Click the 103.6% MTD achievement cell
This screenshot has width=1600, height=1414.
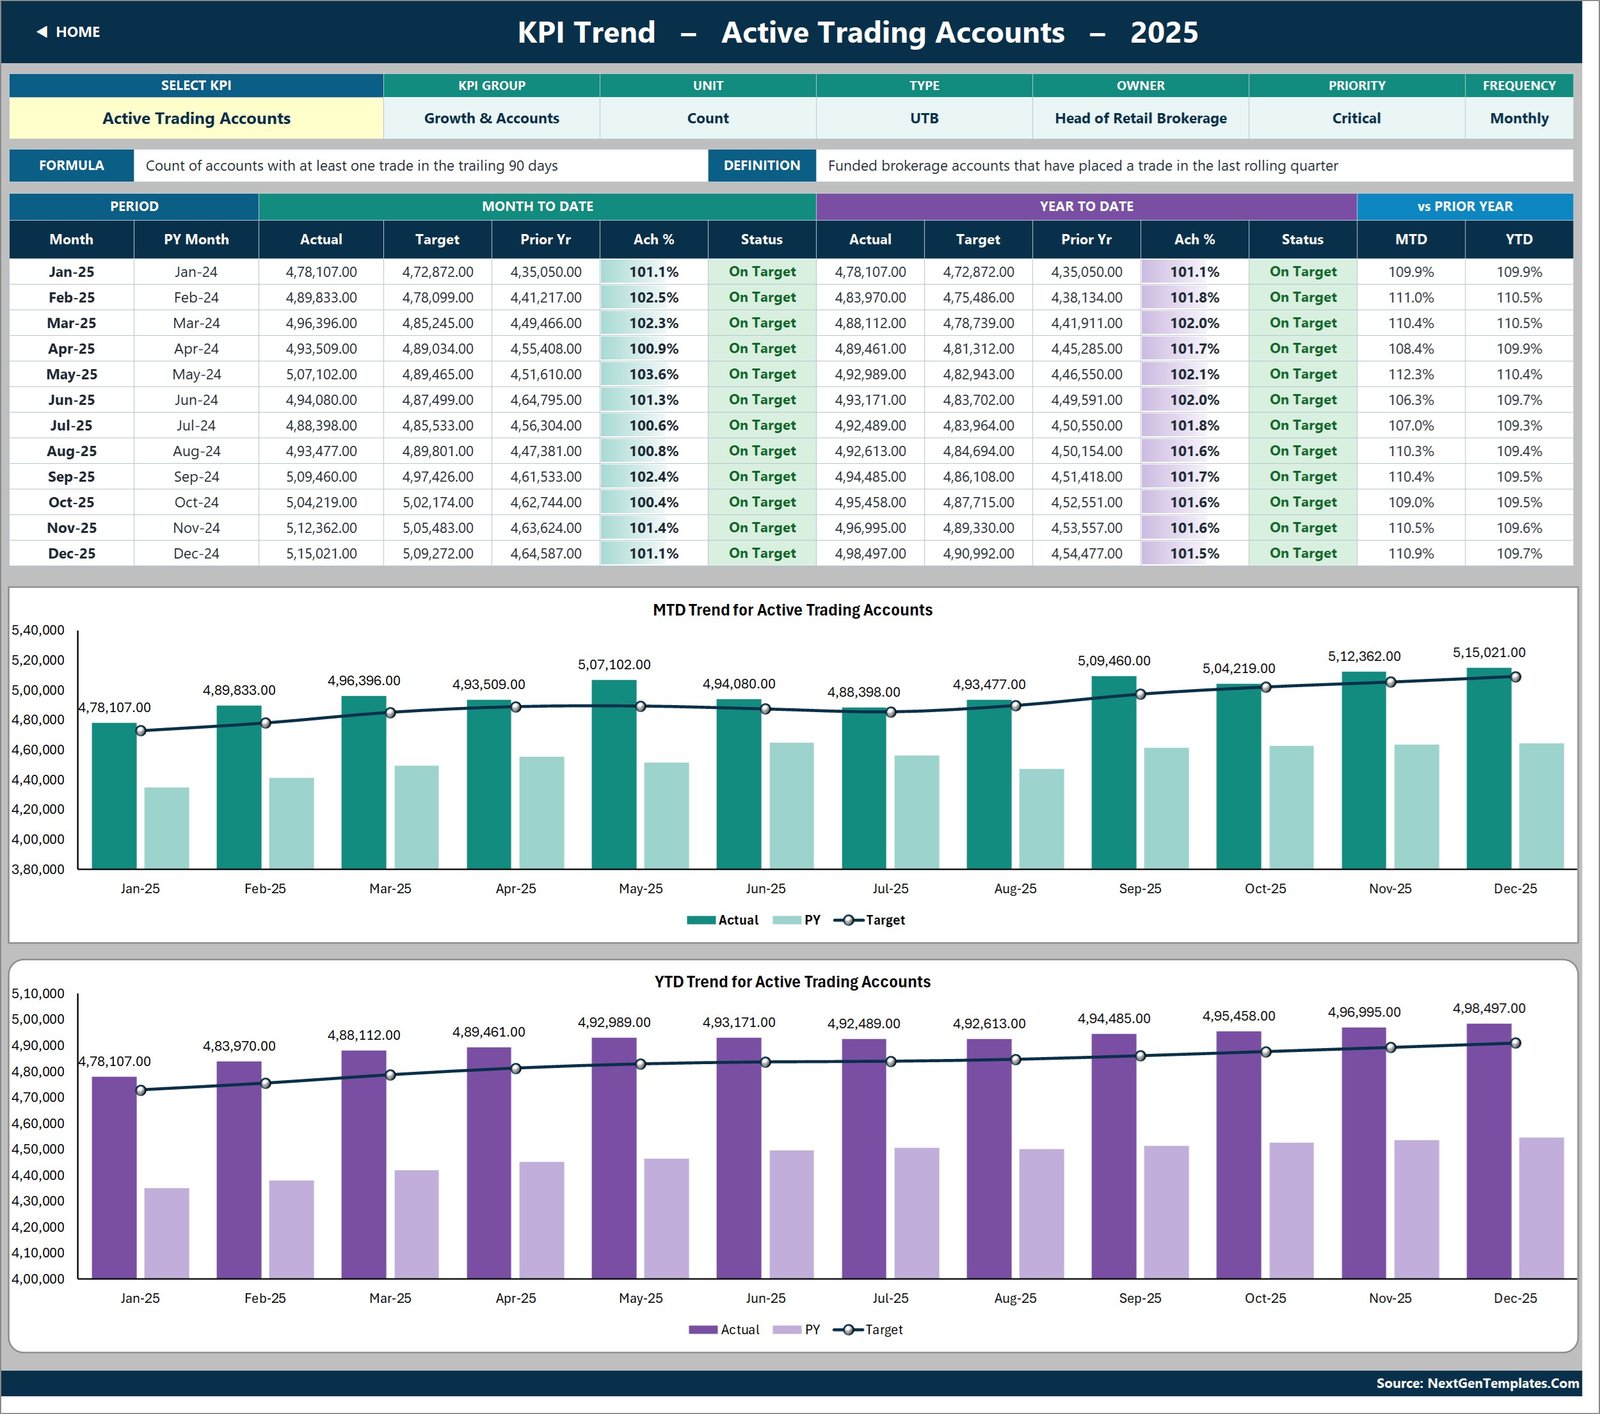654,374
